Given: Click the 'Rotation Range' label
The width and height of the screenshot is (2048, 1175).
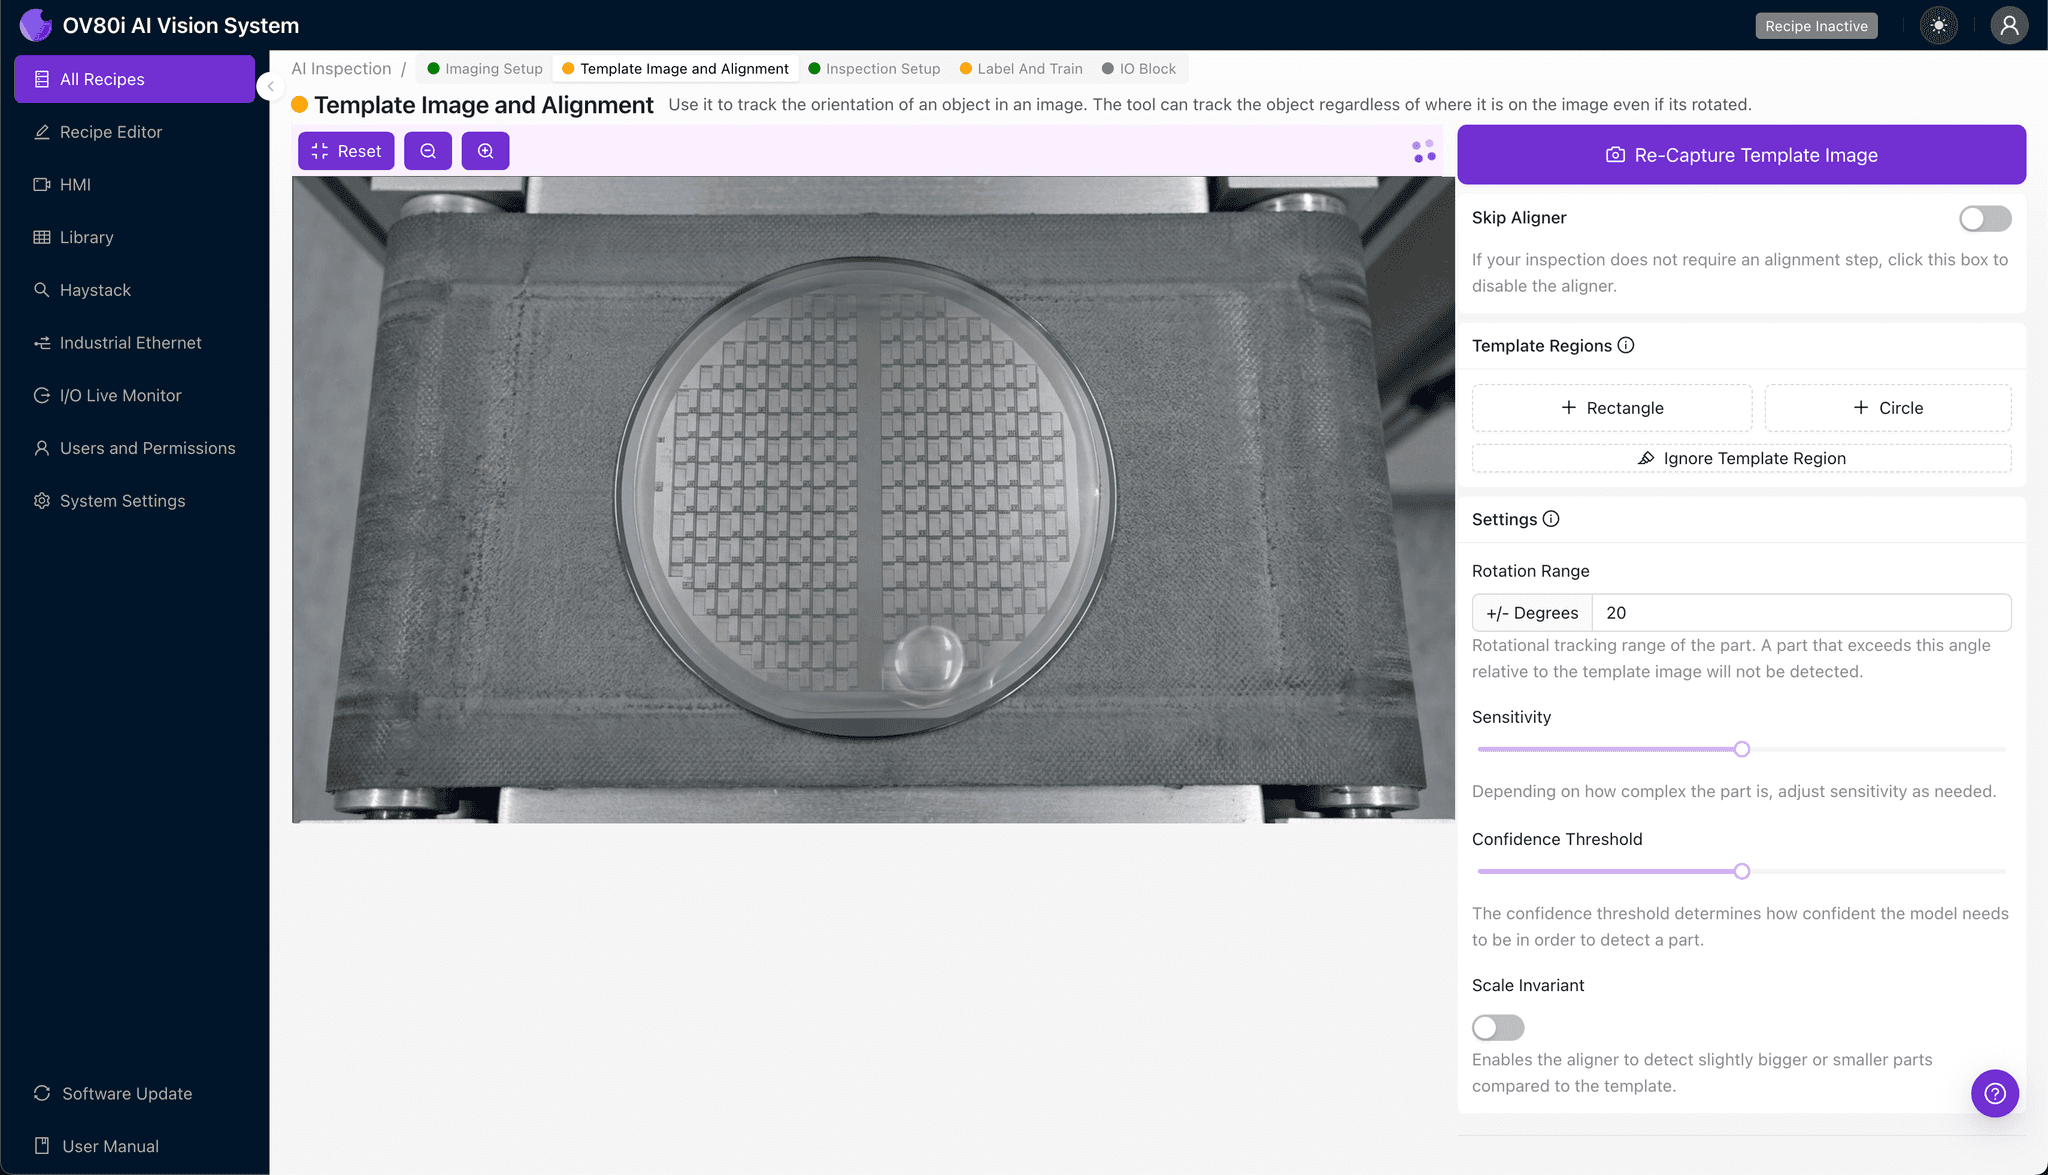Looking at the screenshot, I should pos(1530,571).
